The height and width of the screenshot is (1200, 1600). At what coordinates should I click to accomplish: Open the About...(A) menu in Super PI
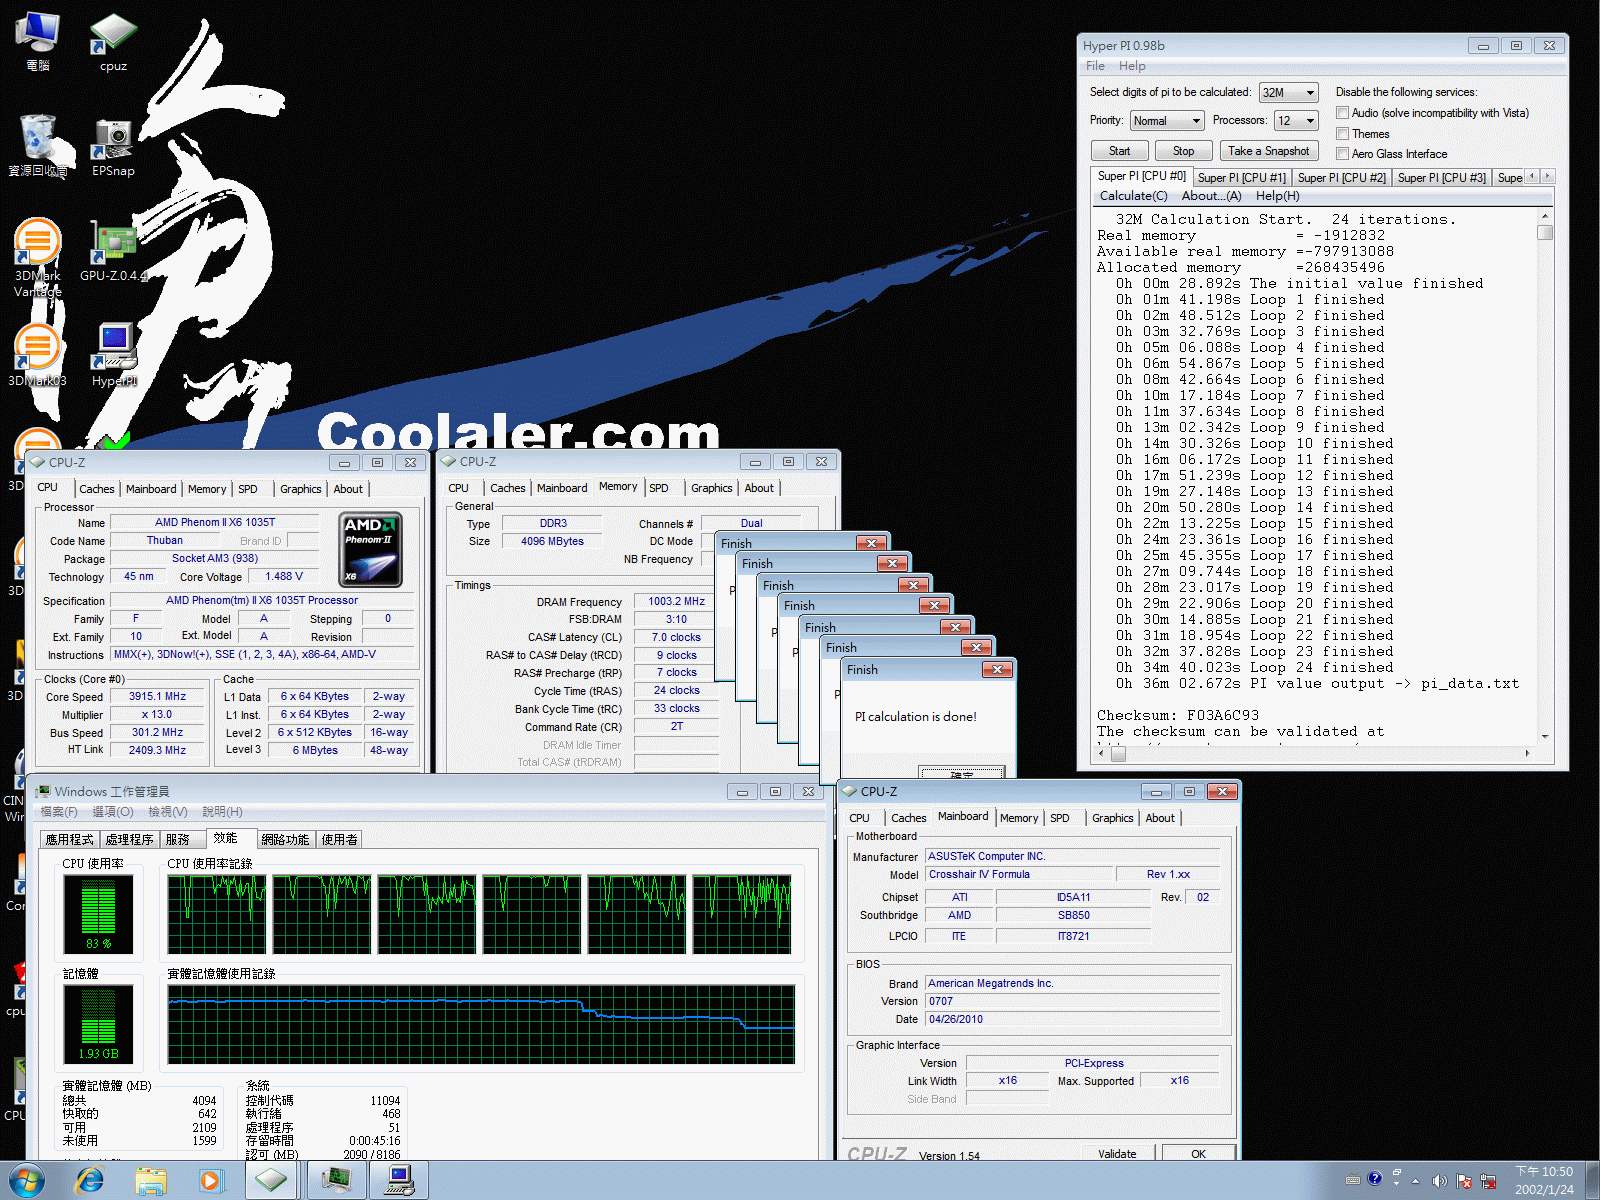pyautogui.click(x=1212, y=196)
